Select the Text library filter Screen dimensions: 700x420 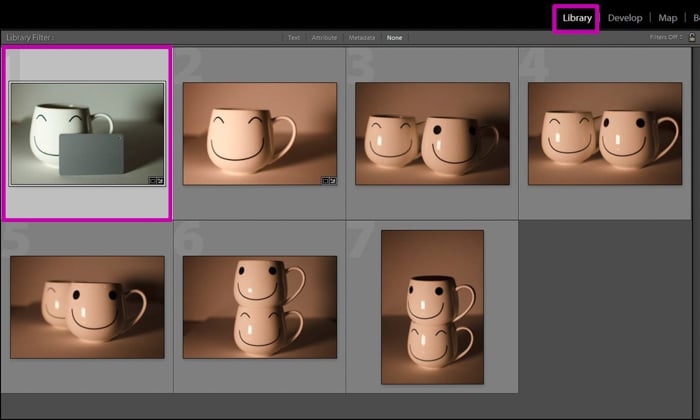(294, 37)
